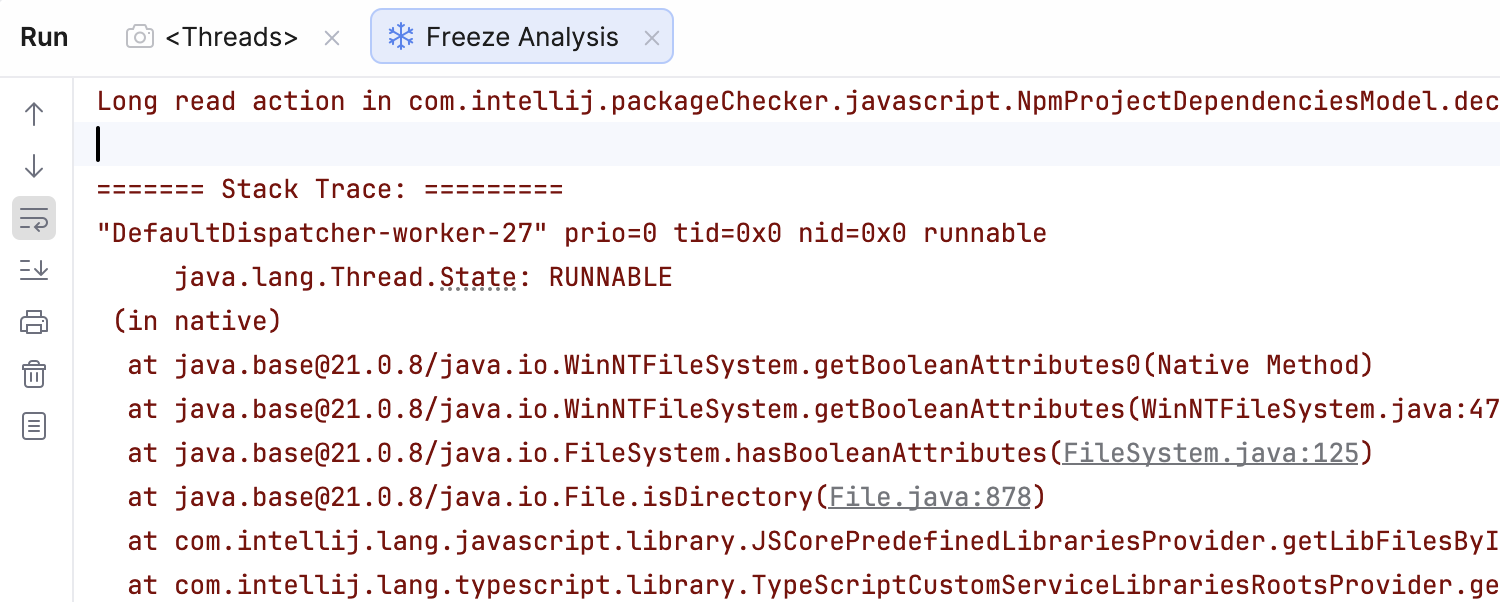This screenshot has width=1500, height=602.
Task: Click the underlined State word
Action: click(x=478, y=277)
